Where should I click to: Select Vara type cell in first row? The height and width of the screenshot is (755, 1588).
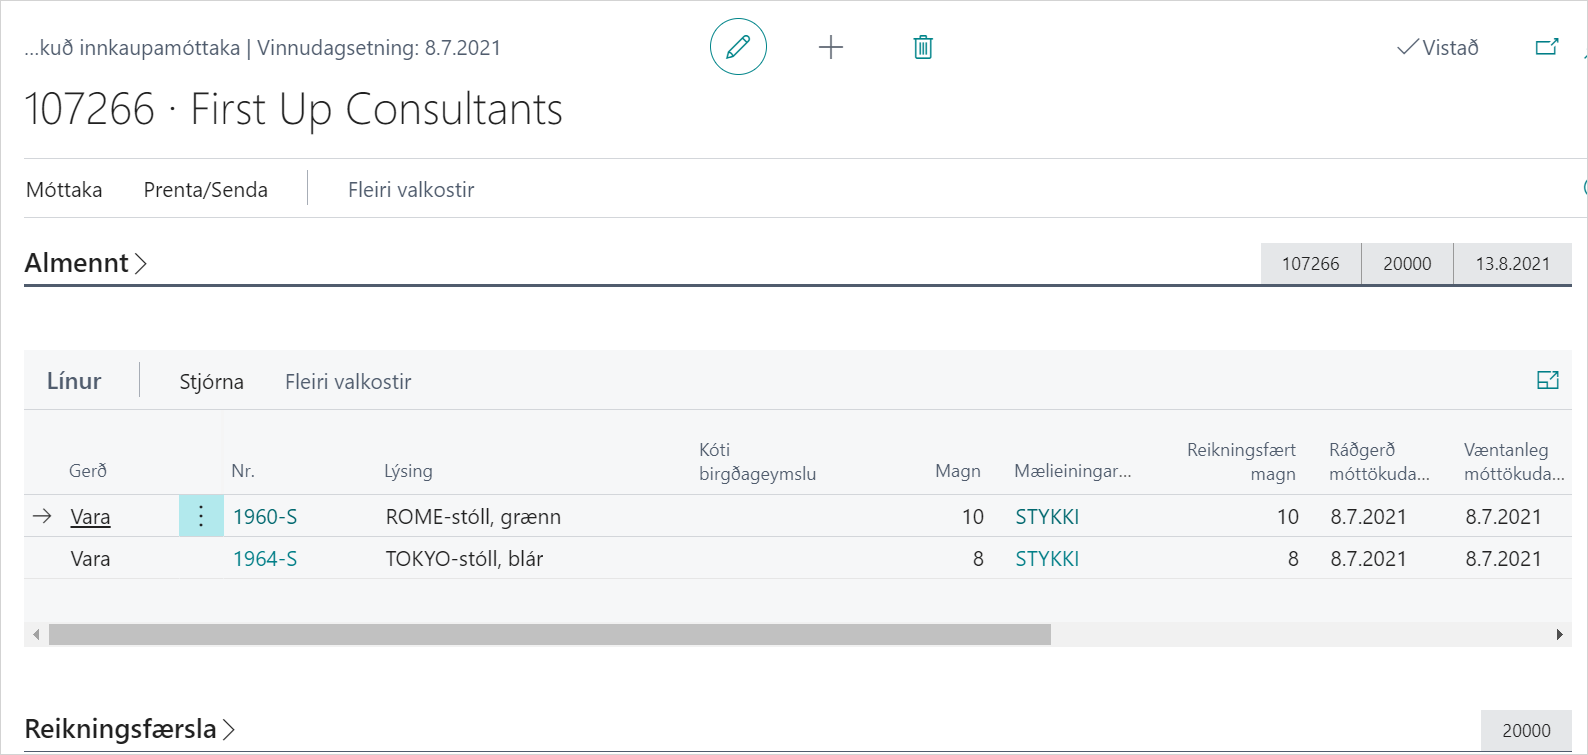90,517
